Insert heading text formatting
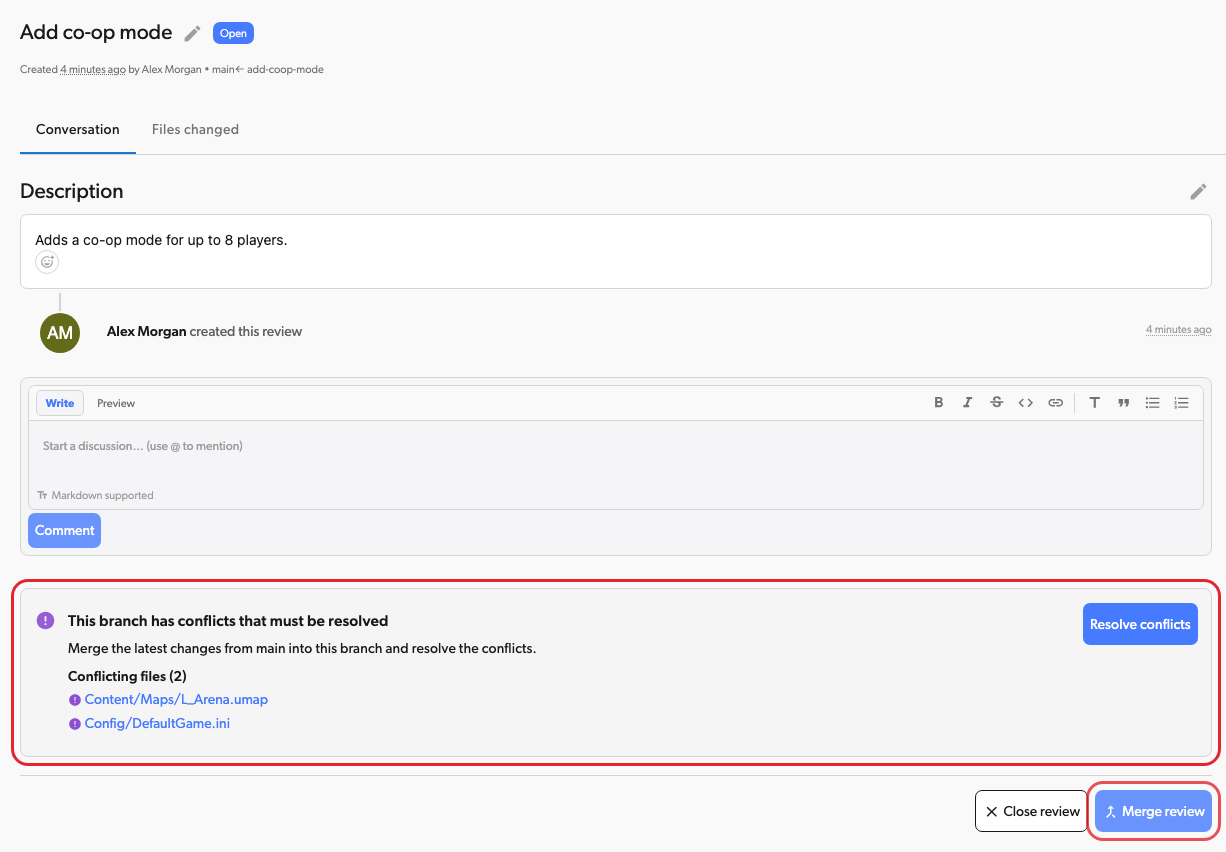 1094,403
